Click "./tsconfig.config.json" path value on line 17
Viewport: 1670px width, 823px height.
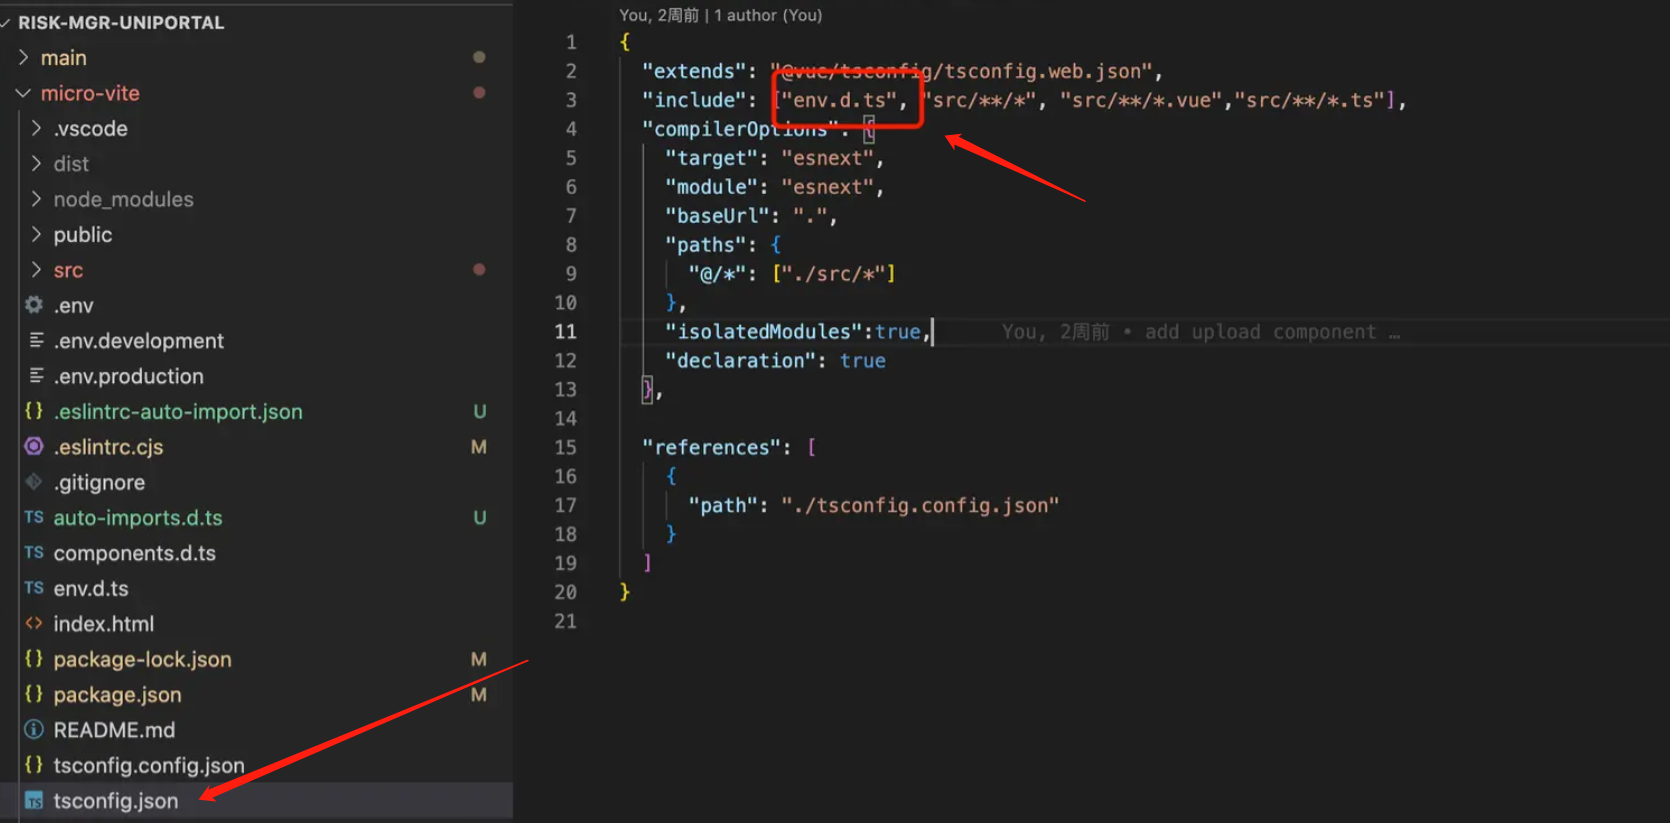click(x=919, y=506)
